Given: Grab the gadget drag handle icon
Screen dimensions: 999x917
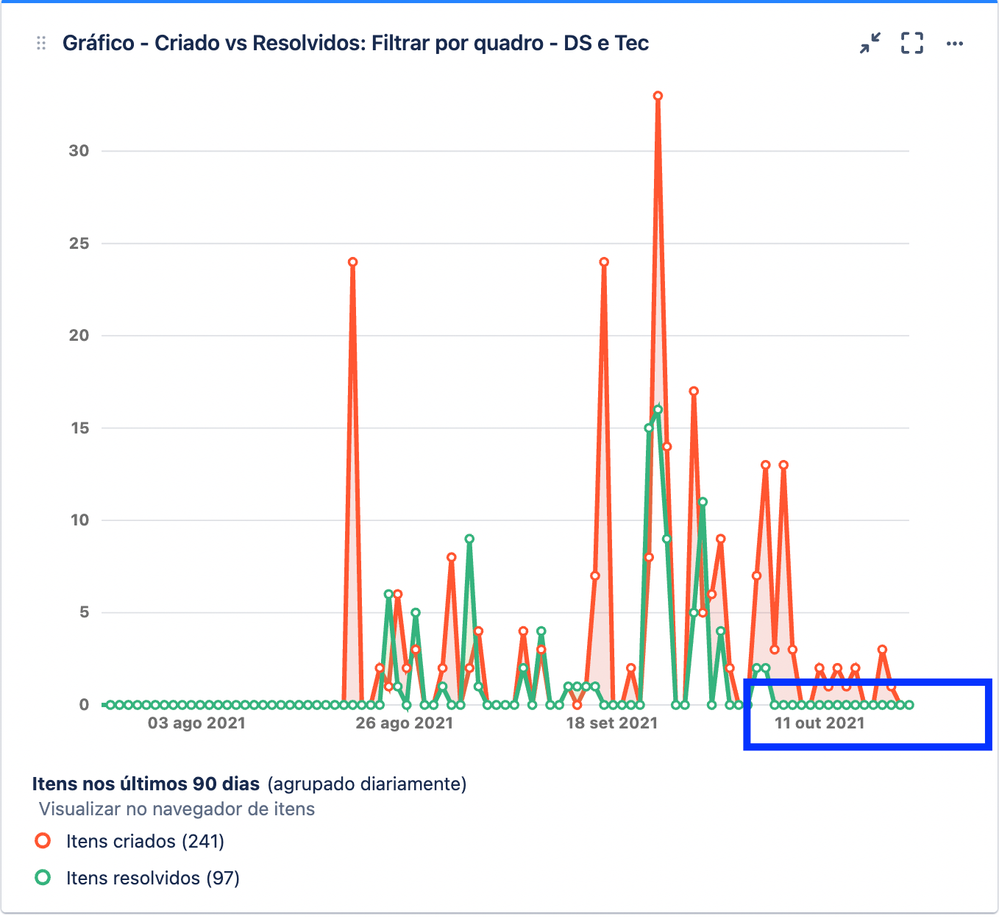Looking at the screenshot, I should pyautogui.click(x=41, y=43).
